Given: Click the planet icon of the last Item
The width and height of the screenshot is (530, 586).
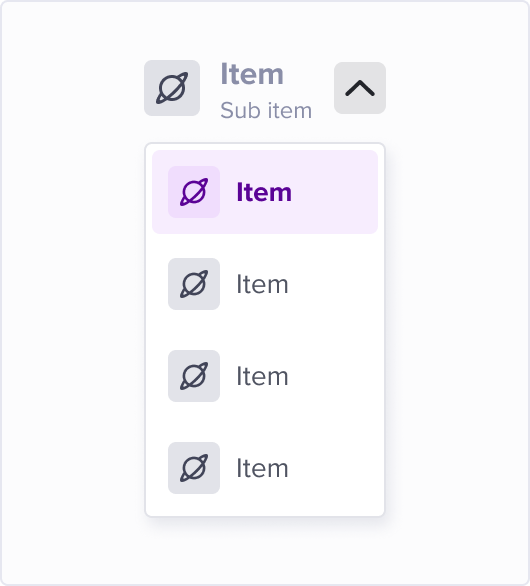Looking at the screenshot, I should point(194,468).
